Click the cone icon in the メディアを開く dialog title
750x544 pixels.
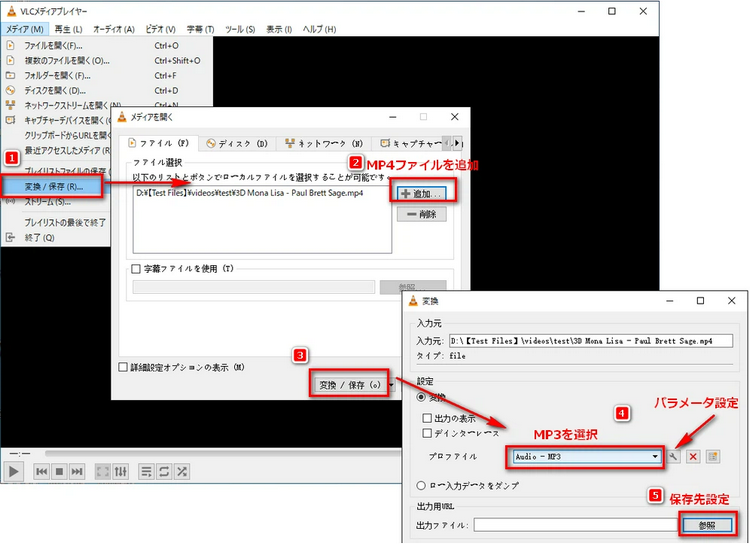122,117
